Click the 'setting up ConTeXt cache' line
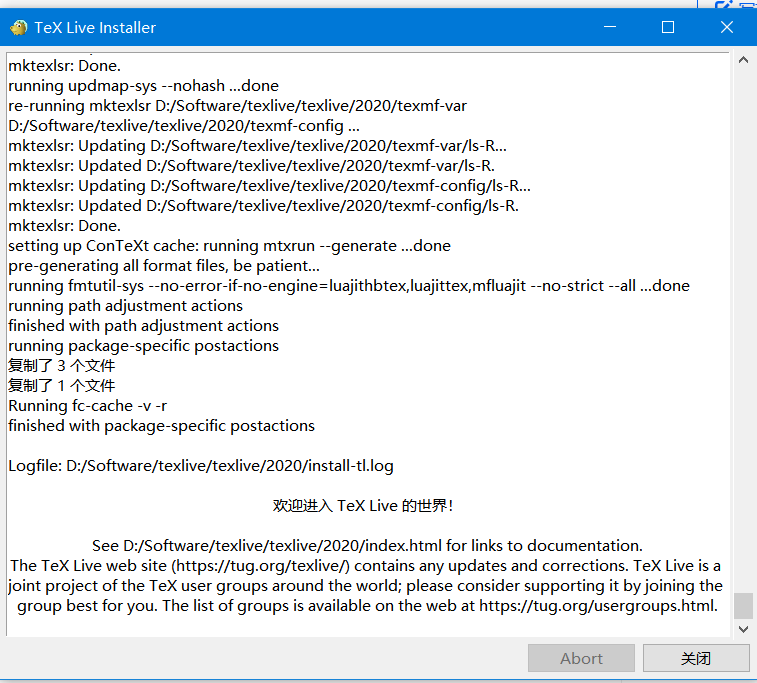The height and width of the screenshot is (683, 757). click(x=229, y=246)
